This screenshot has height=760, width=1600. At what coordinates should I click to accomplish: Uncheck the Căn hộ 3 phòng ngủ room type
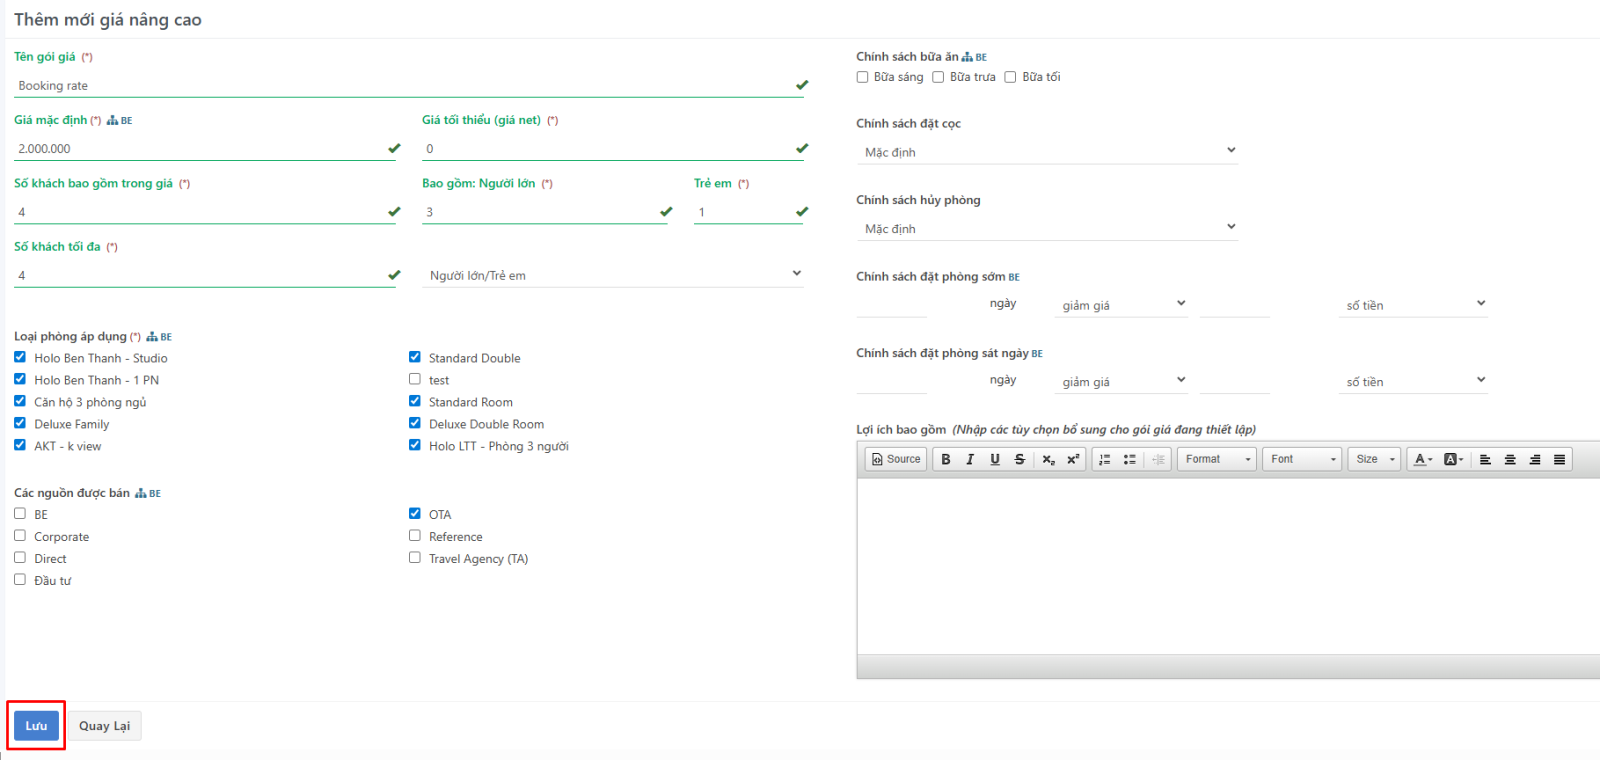click(x=20, y=401)
